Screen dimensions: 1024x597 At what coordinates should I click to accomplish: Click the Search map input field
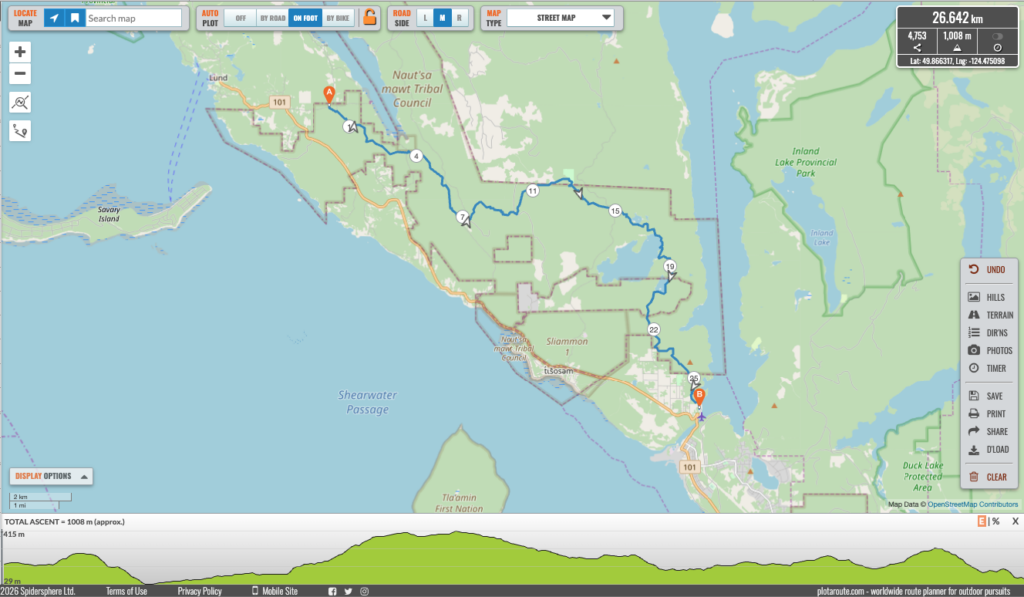tap(133, 18)
